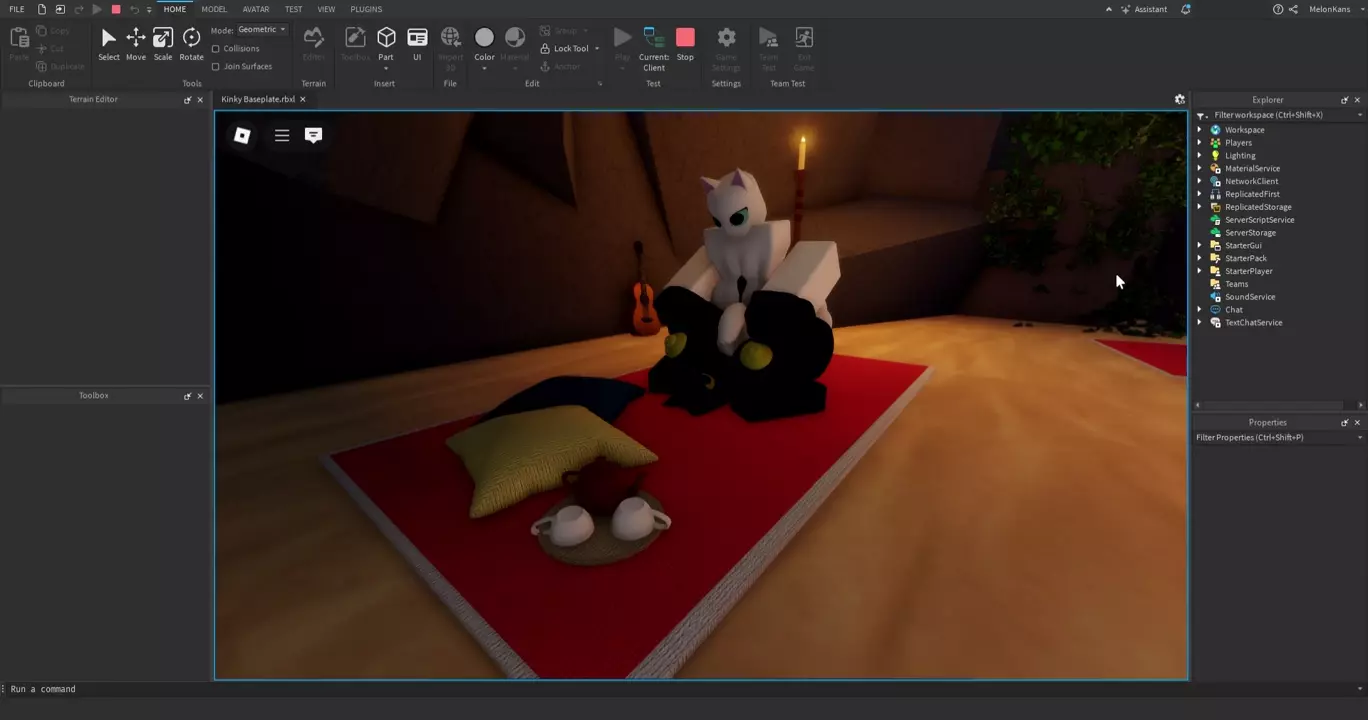Activate the Scale tool
Screen dimensions: 1368x720
coord(162,44)
